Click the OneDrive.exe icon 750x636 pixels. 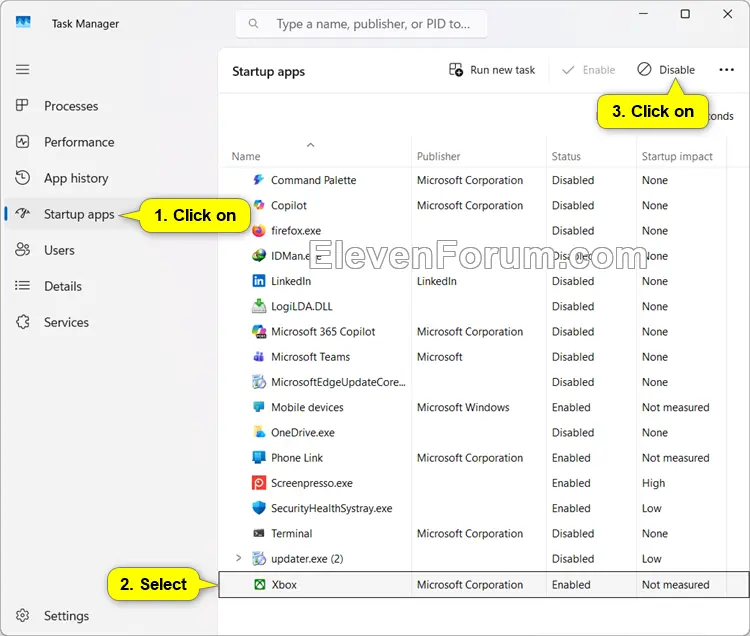[x=259, y=432]
